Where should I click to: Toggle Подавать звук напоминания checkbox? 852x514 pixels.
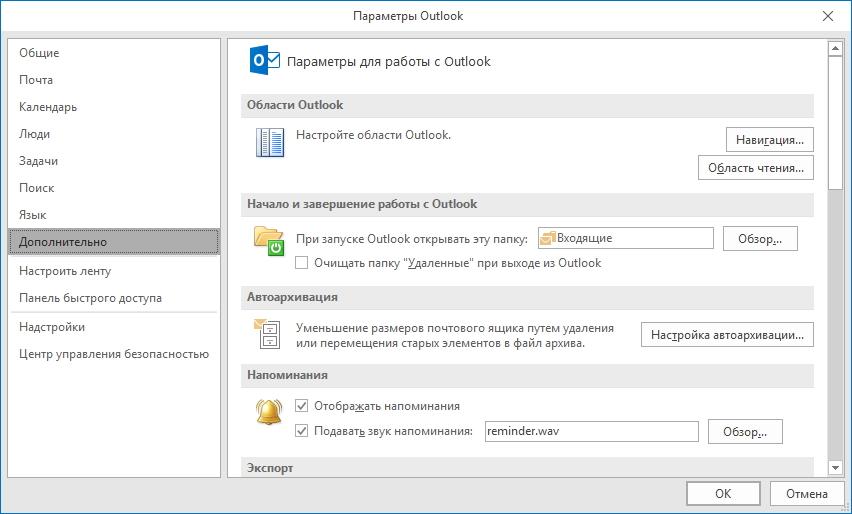(301, 431)
